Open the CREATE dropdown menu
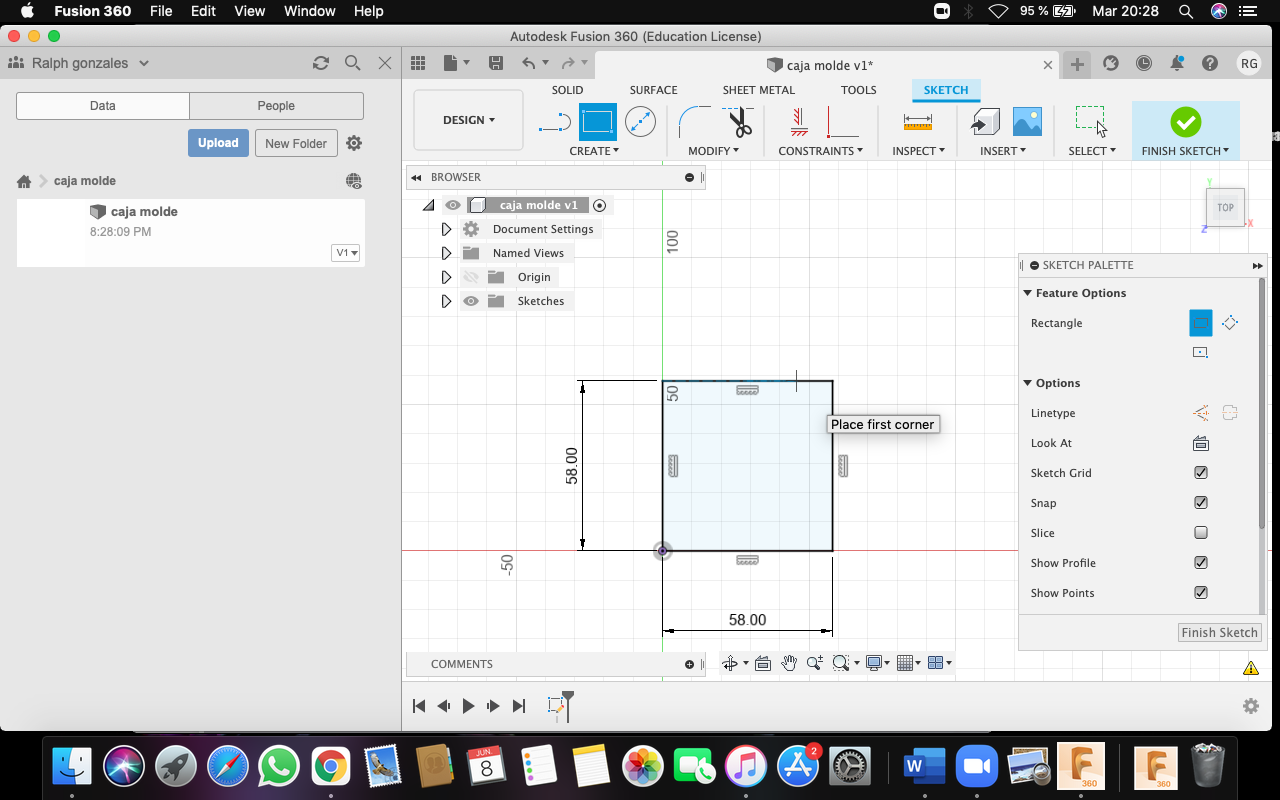The image size is (1280, 800). [594, 151]
